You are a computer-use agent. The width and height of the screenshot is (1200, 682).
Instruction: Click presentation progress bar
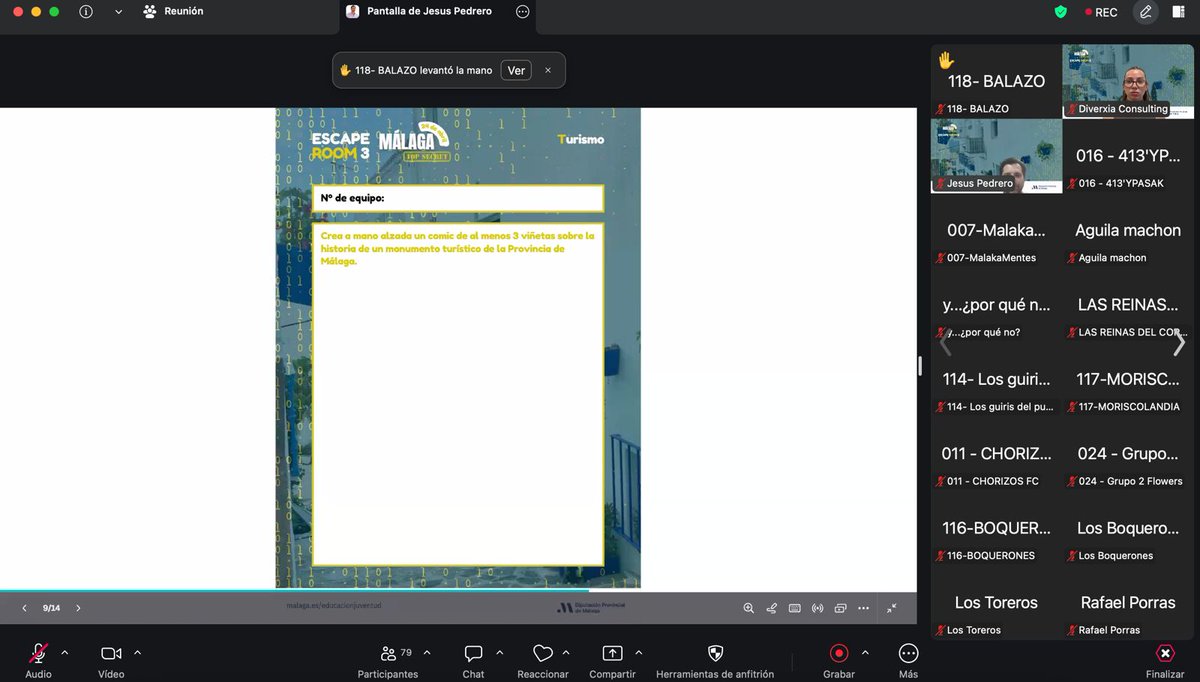(458, 590)
